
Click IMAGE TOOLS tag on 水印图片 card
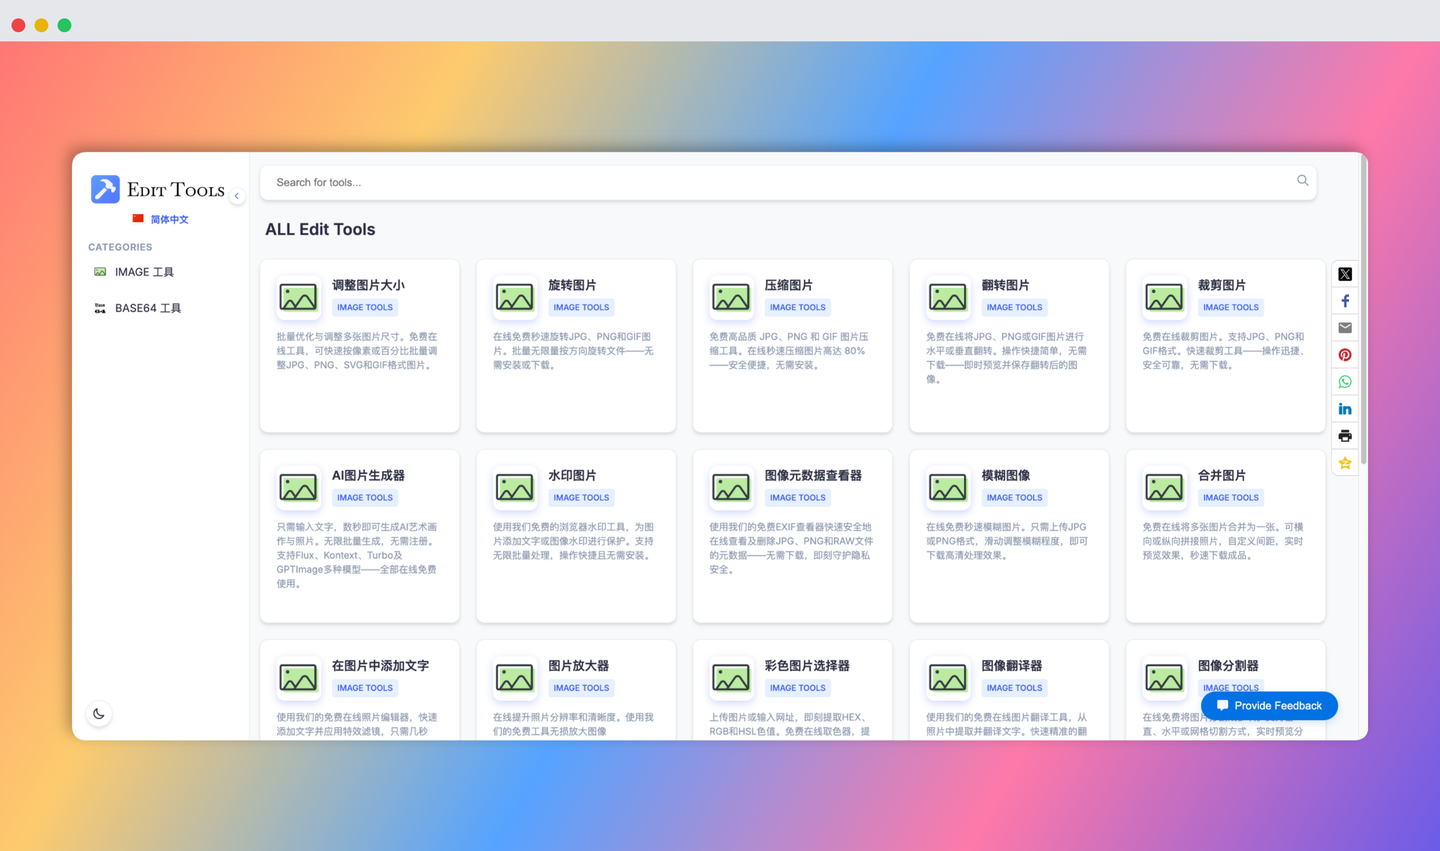coord(581,497)
